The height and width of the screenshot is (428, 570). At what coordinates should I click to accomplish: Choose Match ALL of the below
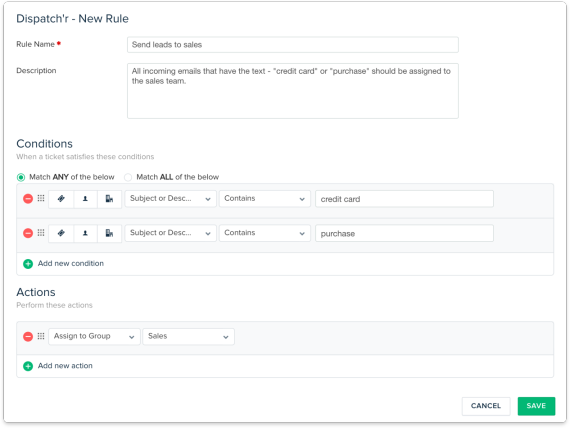pyautogui.click(x=128, y=177)
